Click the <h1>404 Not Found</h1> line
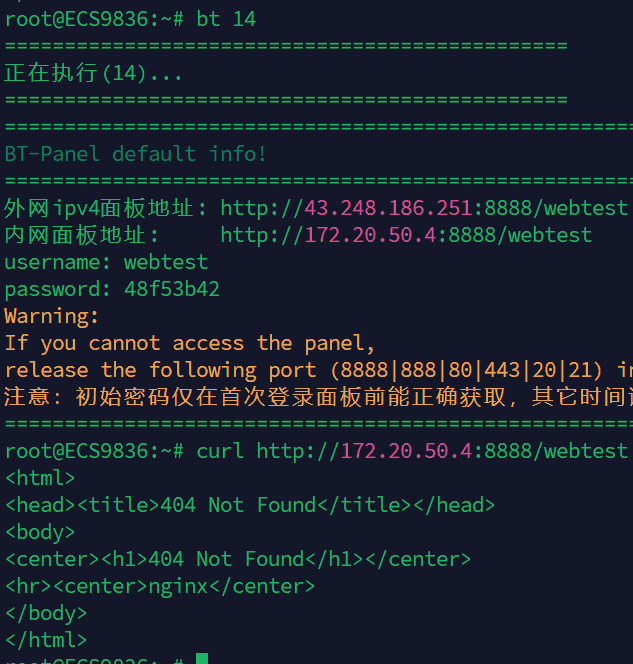This screenshot has width=633, height=664. pyautogui.click(x=238, y=559)
